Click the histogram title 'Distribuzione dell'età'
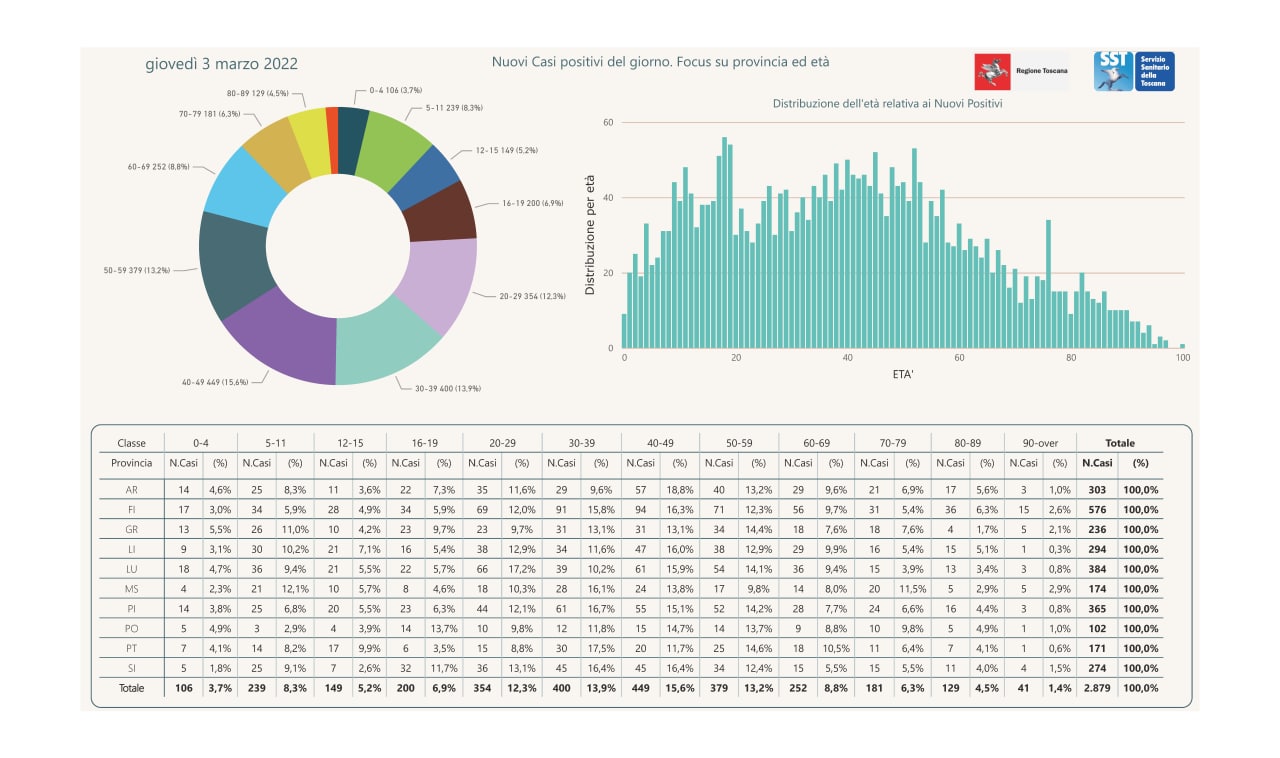Screen dimensions: 1280x758 pos(887,103)
